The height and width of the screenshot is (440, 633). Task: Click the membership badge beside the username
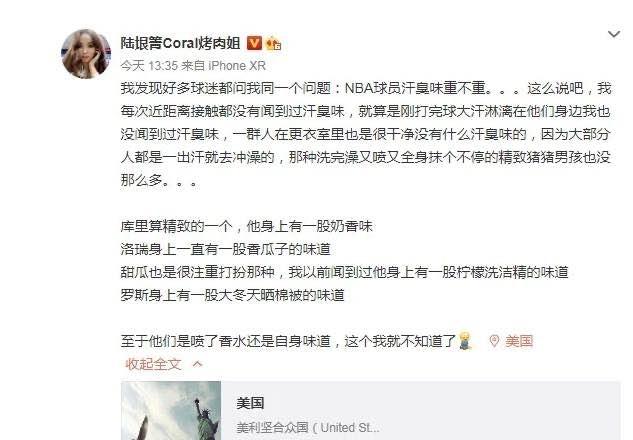click(273, 43)
